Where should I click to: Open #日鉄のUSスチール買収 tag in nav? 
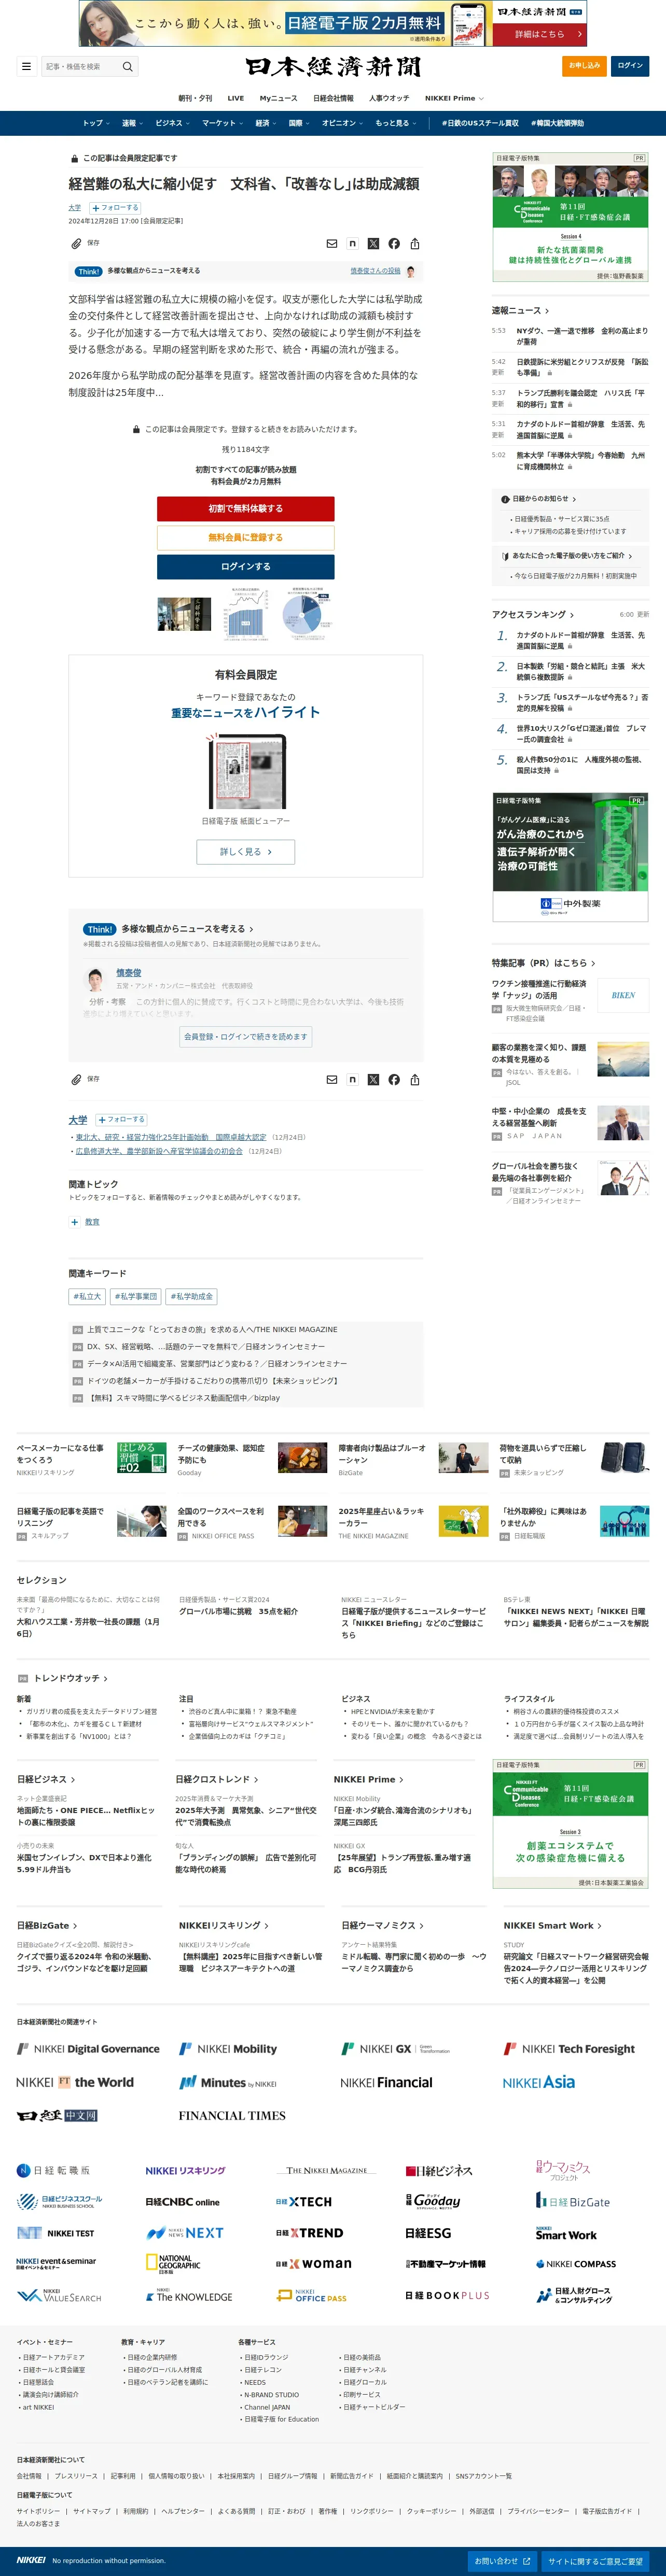pyautogui.click(x=479, y=123)
